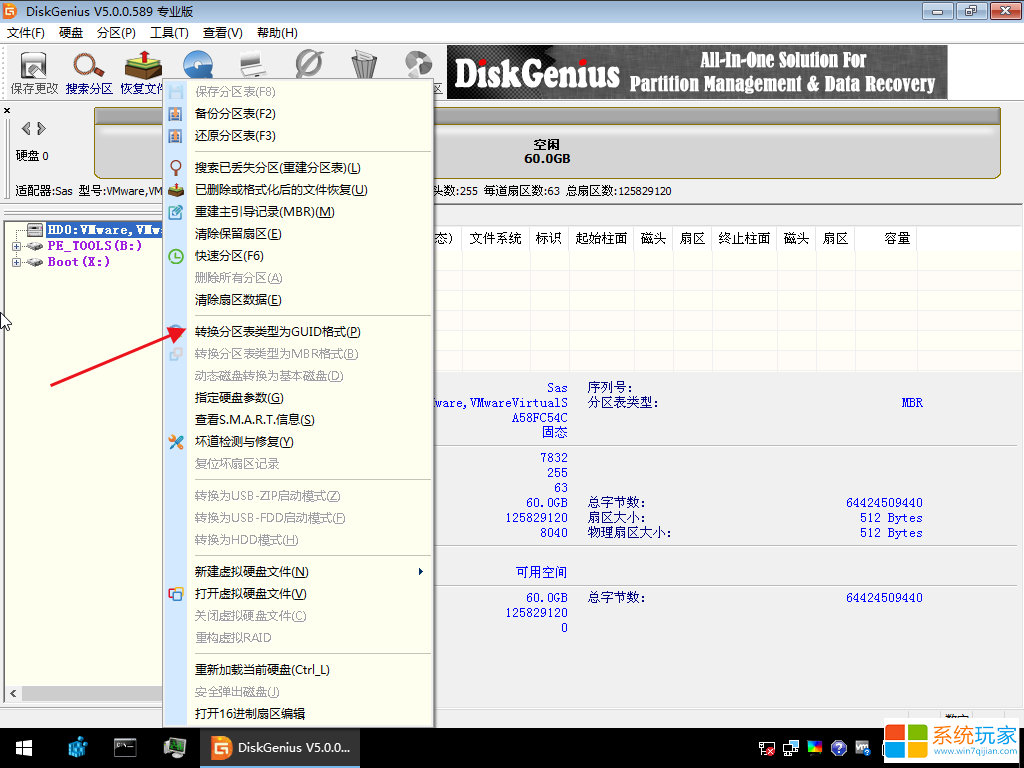
Task: Click the command prompt taskbar icon
Action: (125, 747)
